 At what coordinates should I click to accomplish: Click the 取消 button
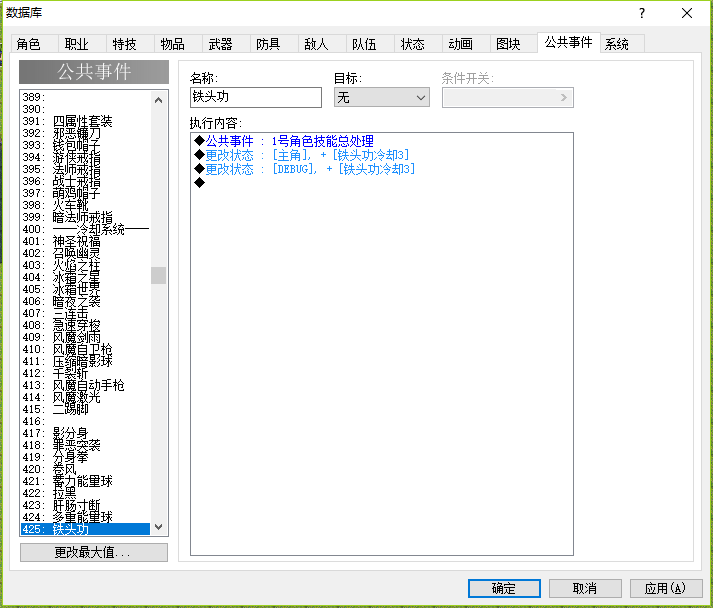coord(585,588)
